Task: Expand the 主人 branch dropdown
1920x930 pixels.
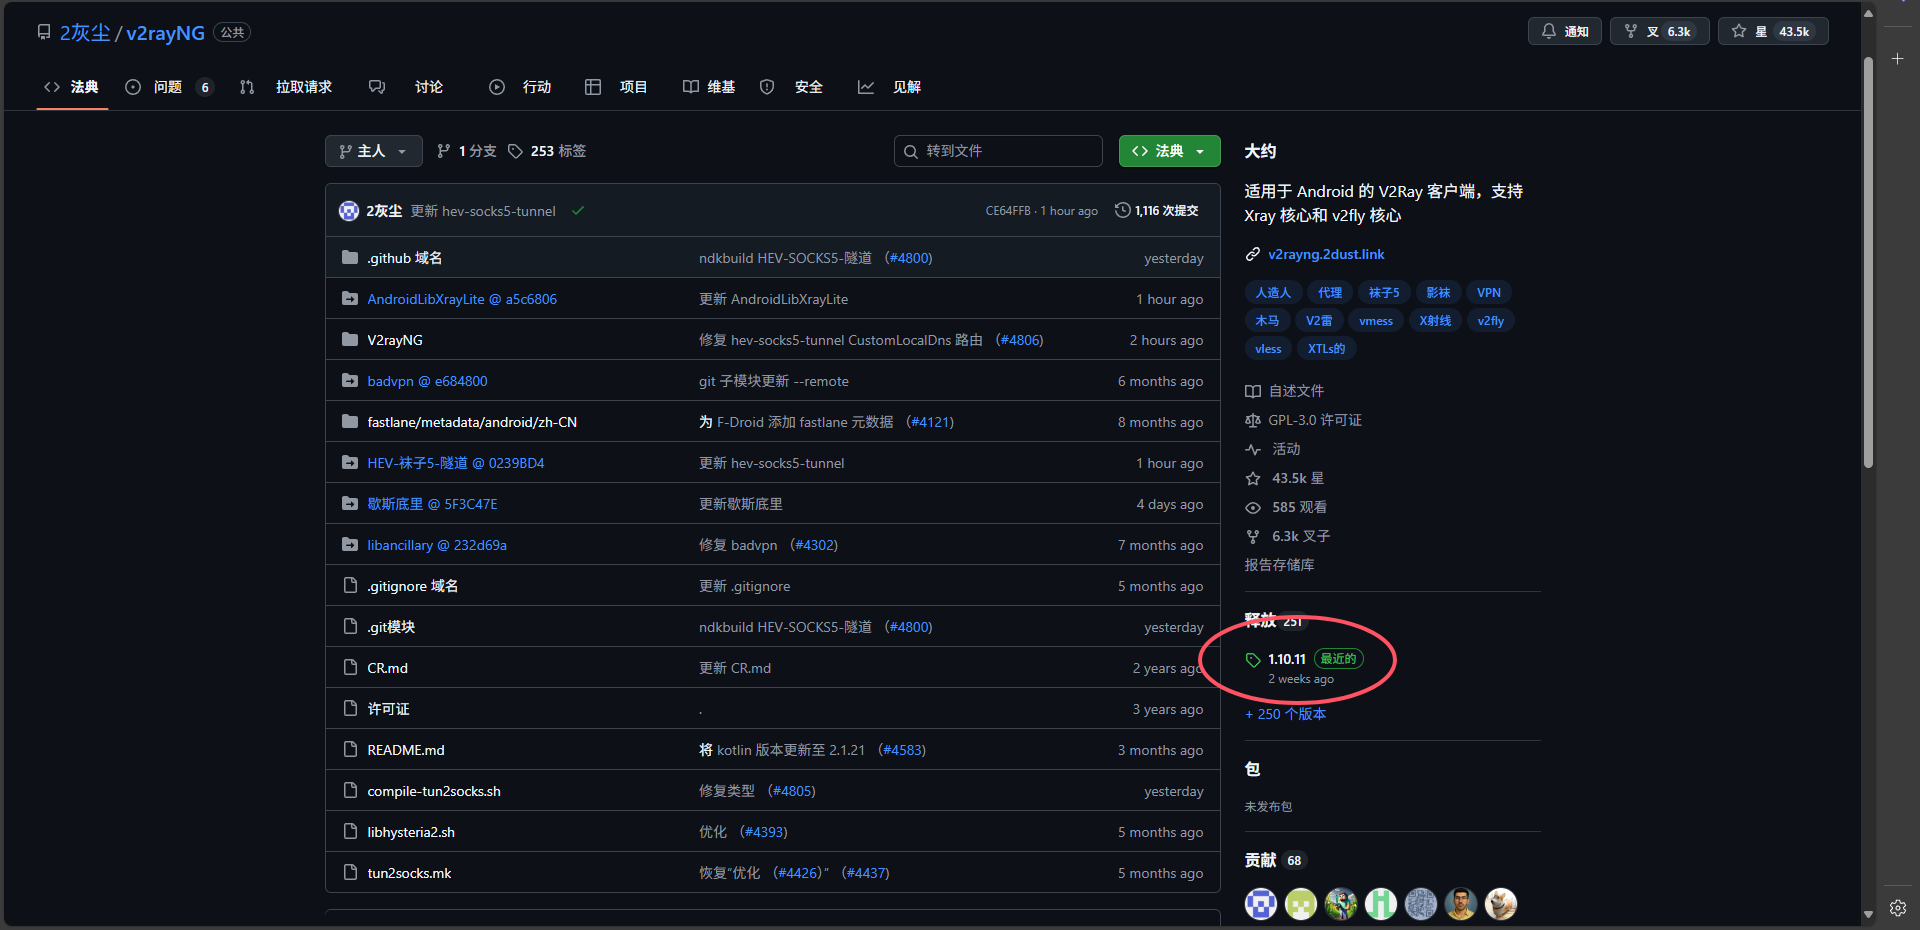Action: point(373,151)
